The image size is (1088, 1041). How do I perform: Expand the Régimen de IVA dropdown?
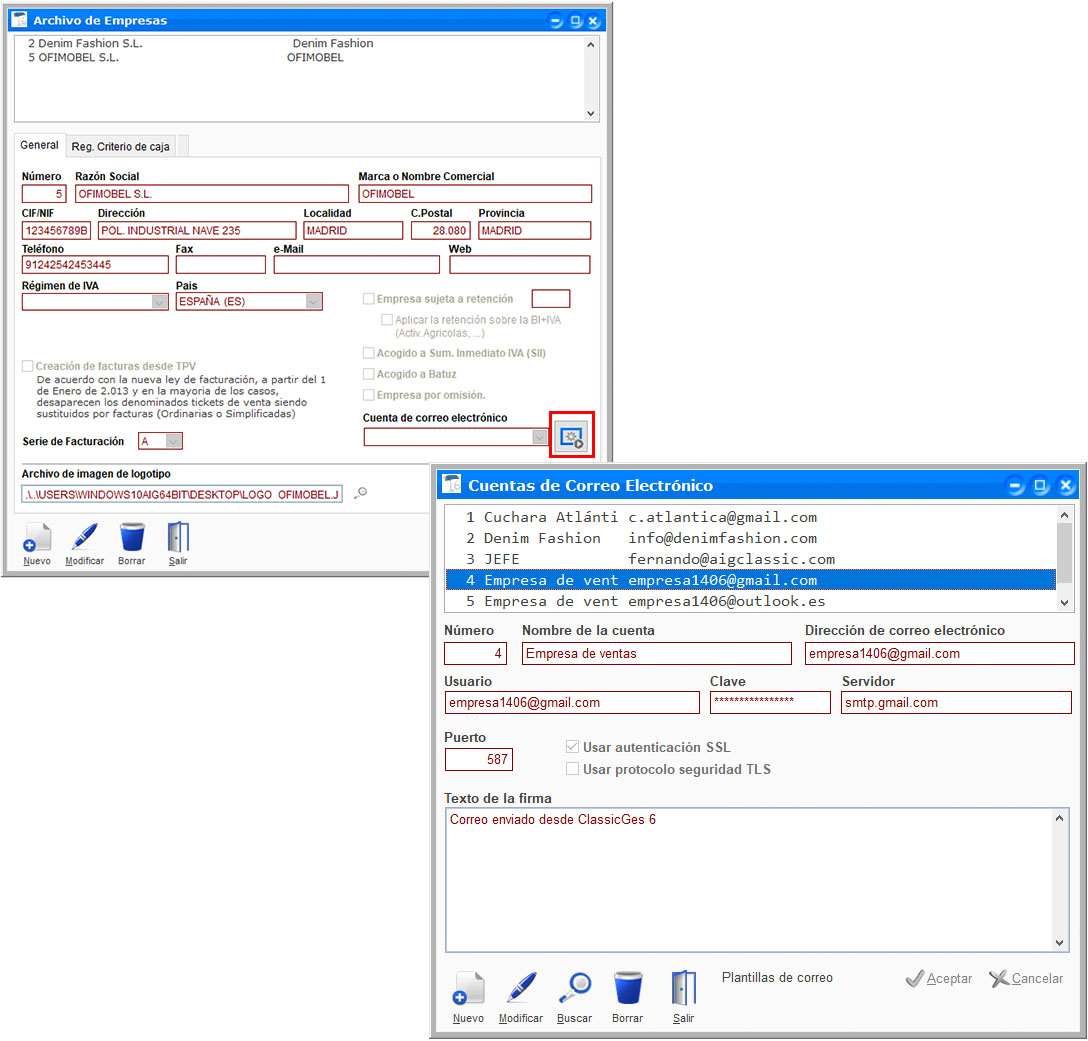(159, 302)
